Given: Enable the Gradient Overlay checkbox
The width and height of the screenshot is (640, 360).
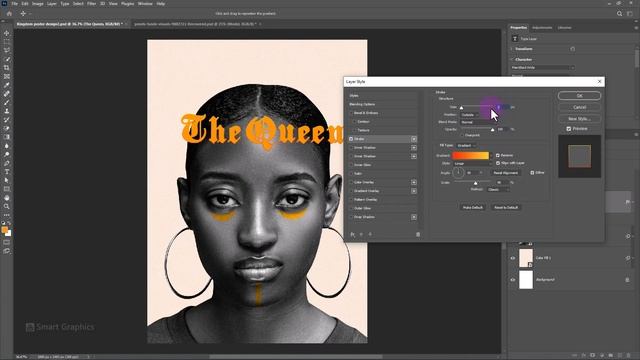Looking at the screenshot, I should pos(351,191).
